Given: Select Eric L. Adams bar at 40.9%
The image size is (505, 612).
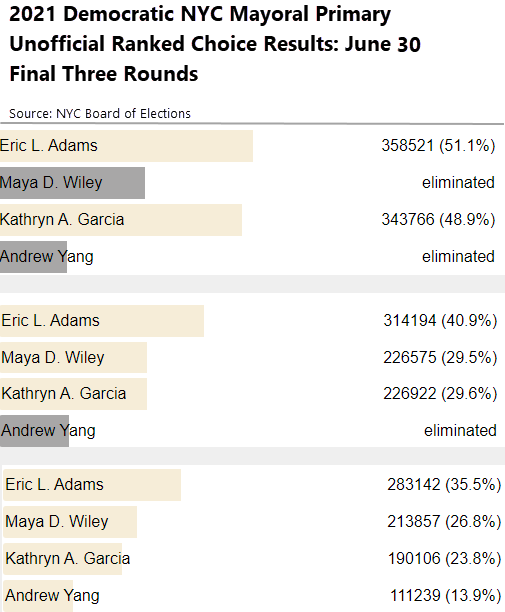Looking at the screenshot, I should pos(102,321).
